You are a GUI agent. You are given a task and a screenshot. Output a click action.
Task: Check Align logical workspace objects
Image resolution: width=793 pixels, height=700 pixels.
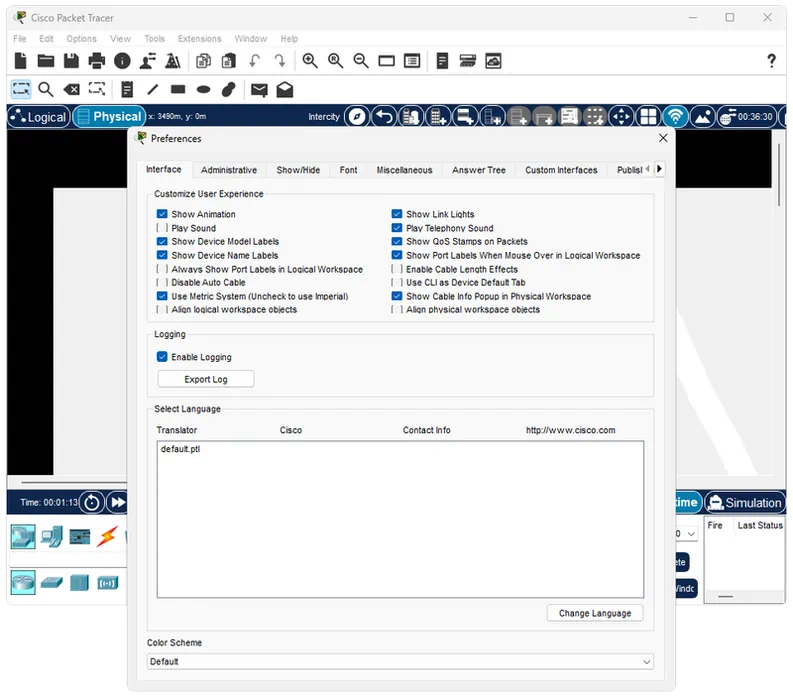click(x=162, y=310)
